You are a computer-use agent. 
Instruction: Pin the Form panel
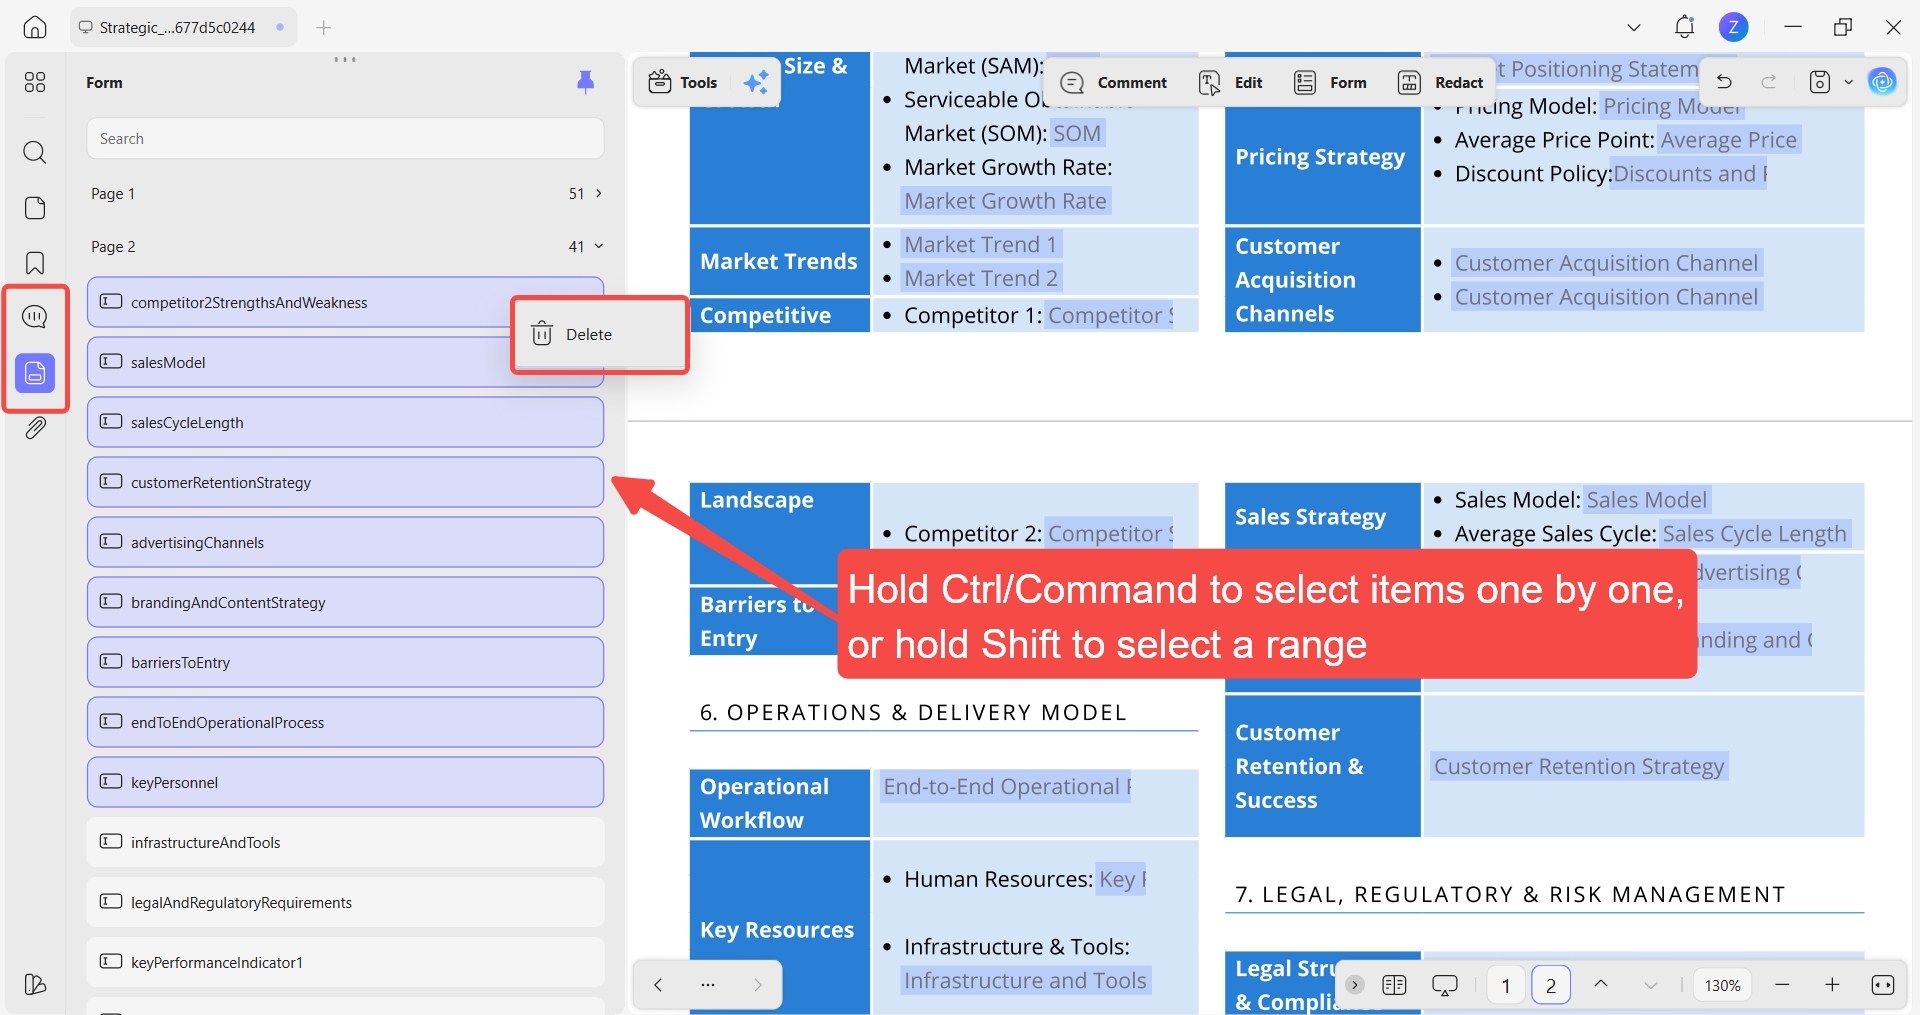(586, 82)
